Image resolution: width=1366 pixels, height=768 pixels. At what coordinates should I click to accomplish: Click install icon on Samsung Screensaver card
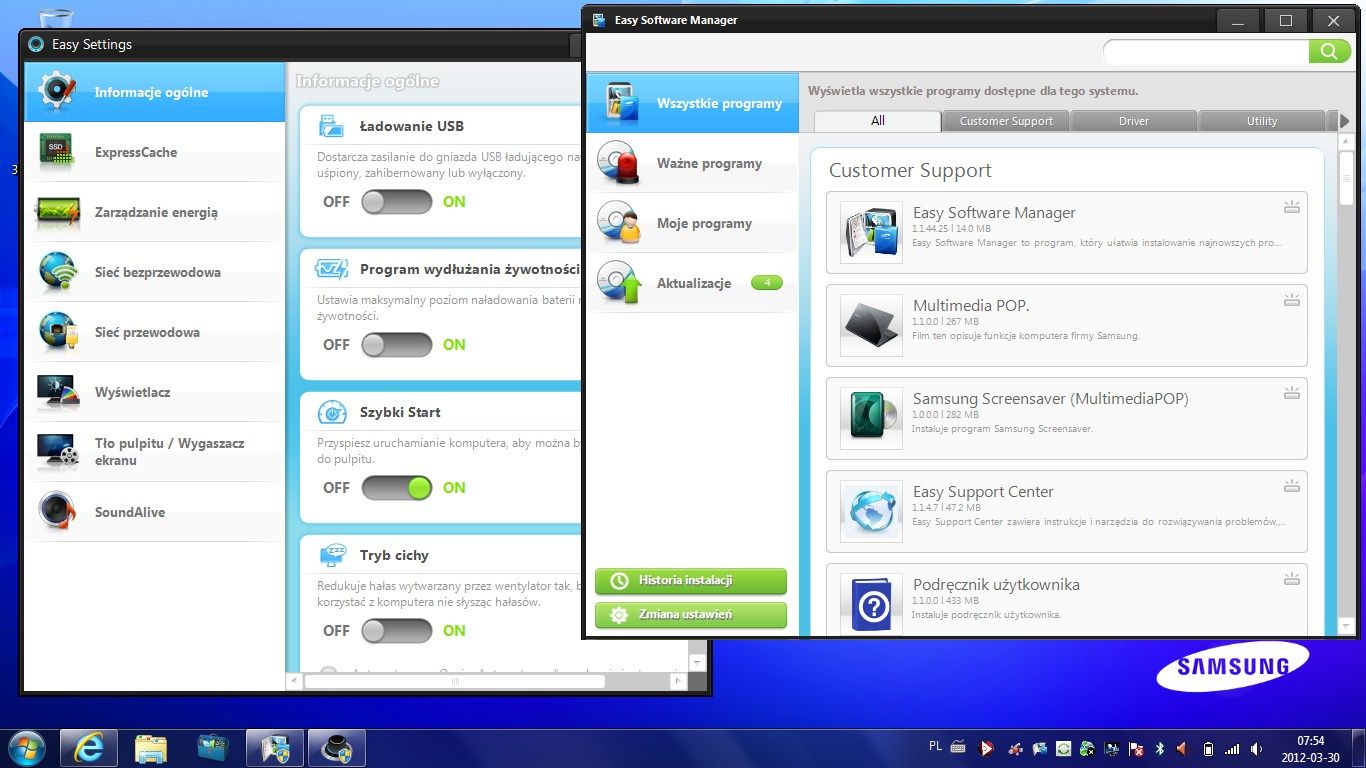pyautogui.click(x=1291, y=393)
